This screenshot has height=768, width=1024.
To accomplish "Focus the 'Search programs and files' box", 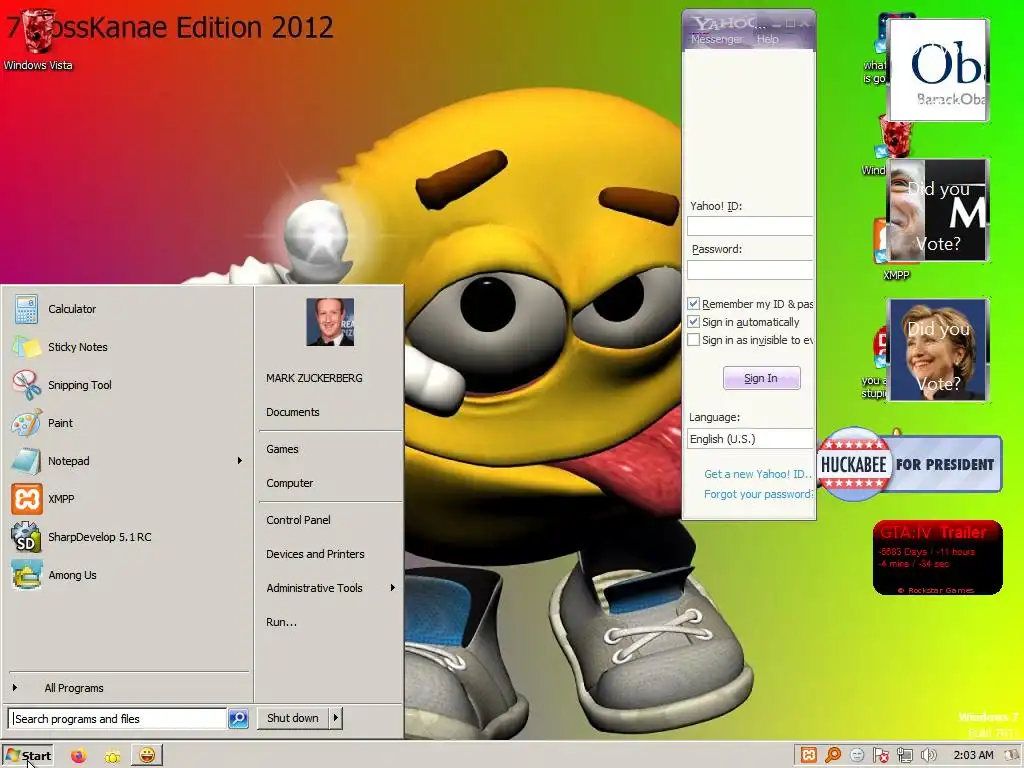I will 118,718.
